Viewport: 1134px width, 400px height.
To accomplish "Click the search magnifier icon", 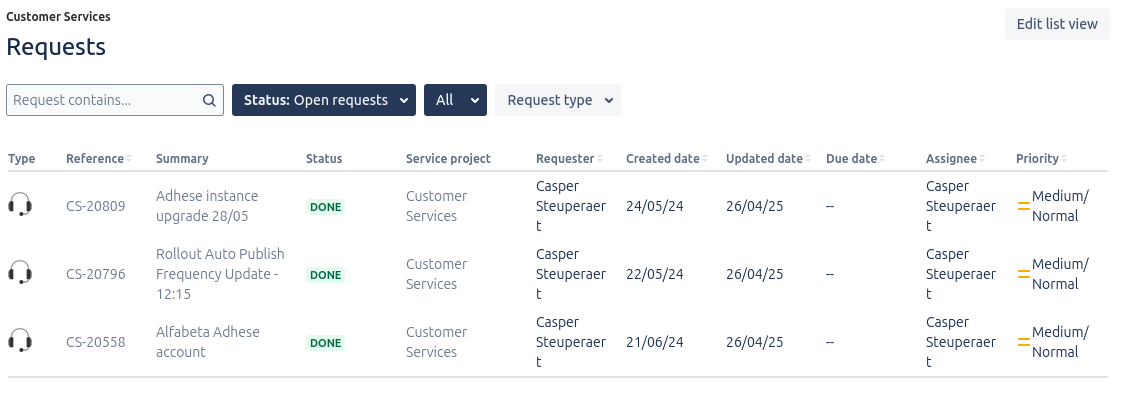I will pyautogui.click(x=209, y=101).
